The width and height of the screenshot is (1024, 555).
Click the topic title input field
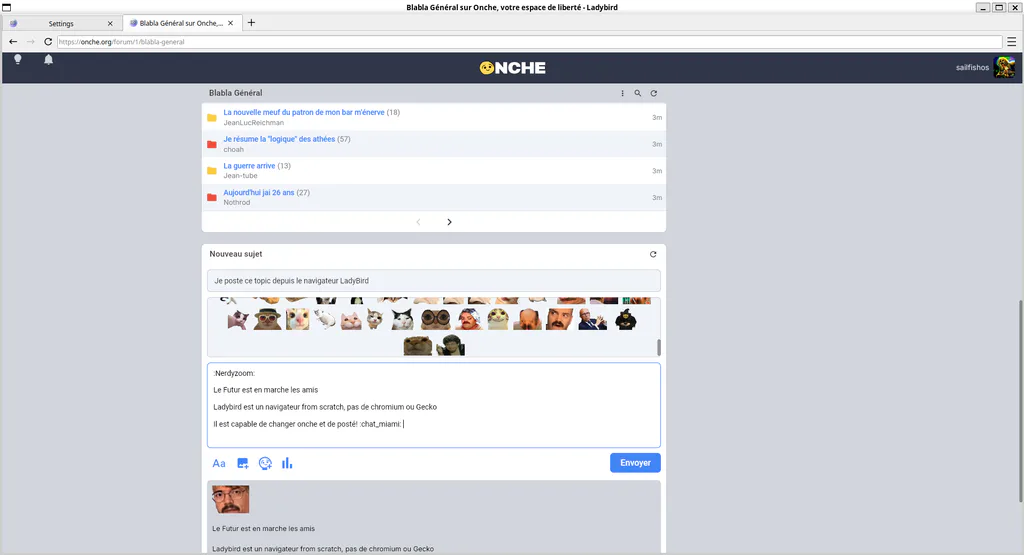[x=434, y=281]
